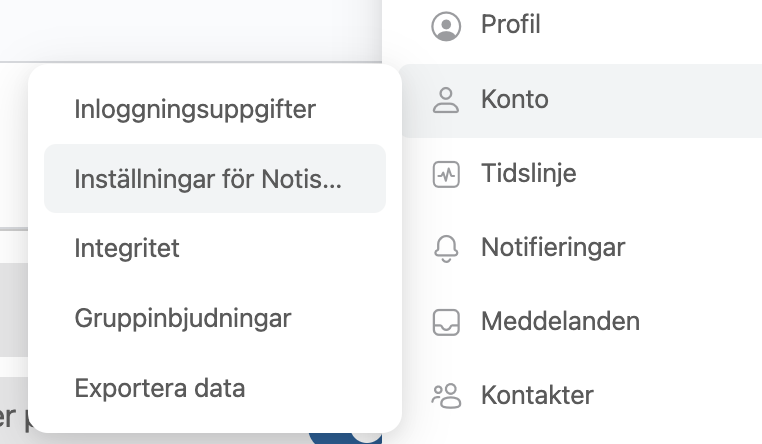762x444 pixels.
Task: Select Exportera data in the submenu
Action: click(x=159, y=388)
